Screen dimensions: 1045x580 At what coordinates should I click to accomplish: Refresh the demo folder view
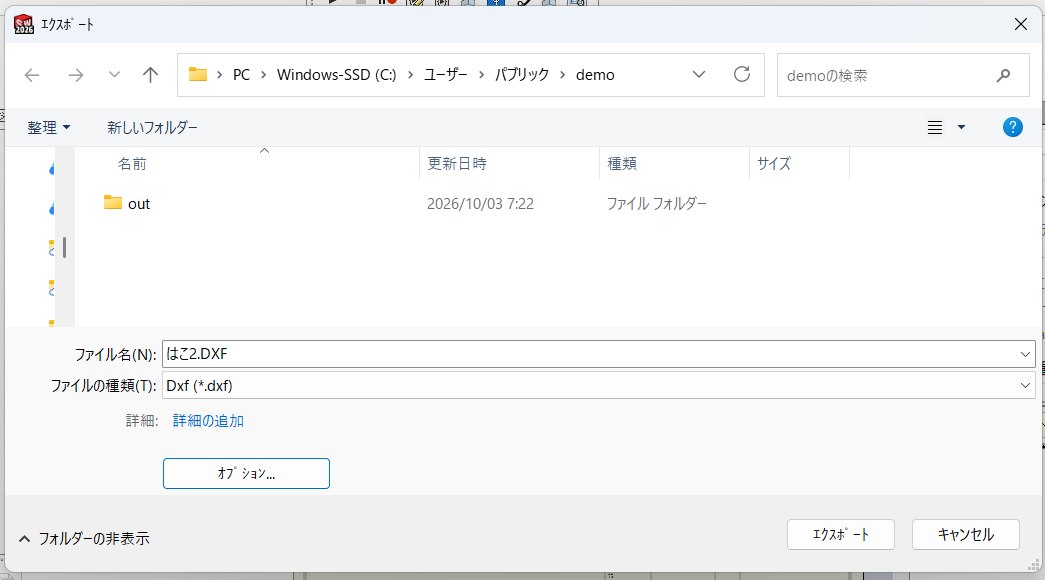coord(742,74)
